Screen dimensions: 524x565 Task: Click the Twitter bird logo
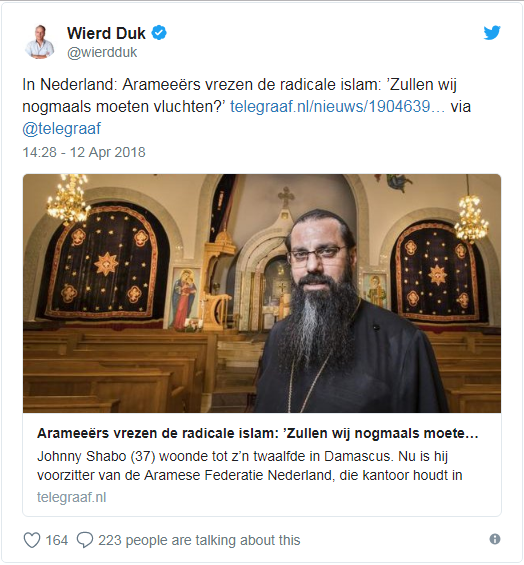point(492,33)
